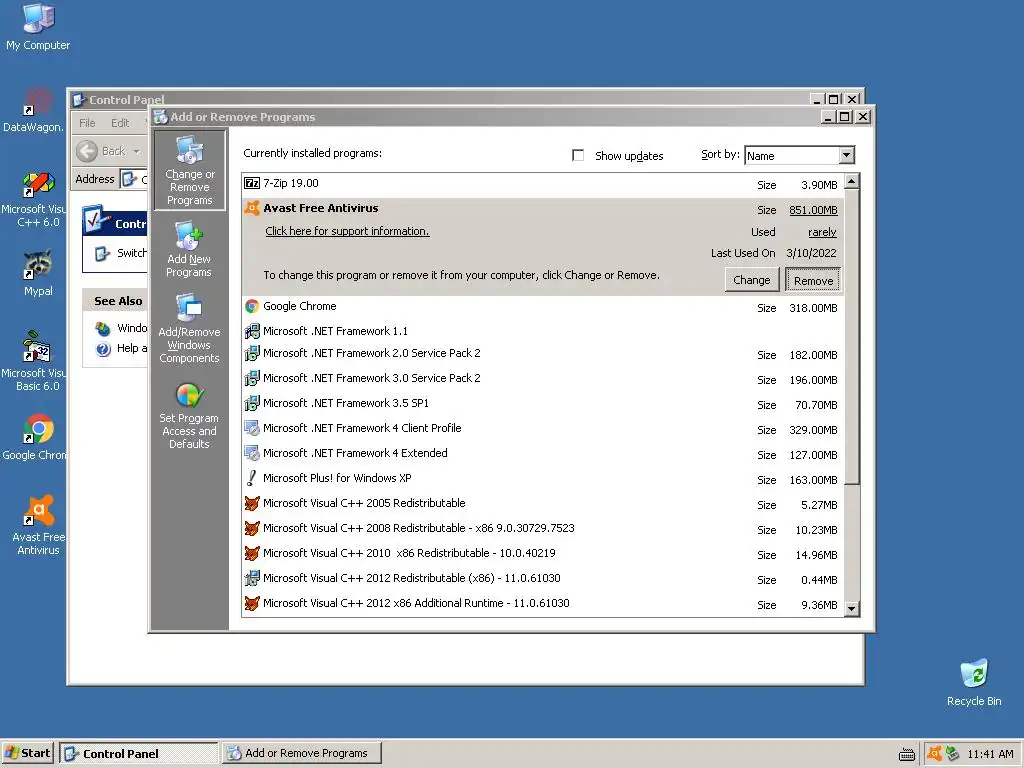Screen dimensions: 1024x768
Task: Click the program list scrollbar thumb
Action: tap(852, 337)
